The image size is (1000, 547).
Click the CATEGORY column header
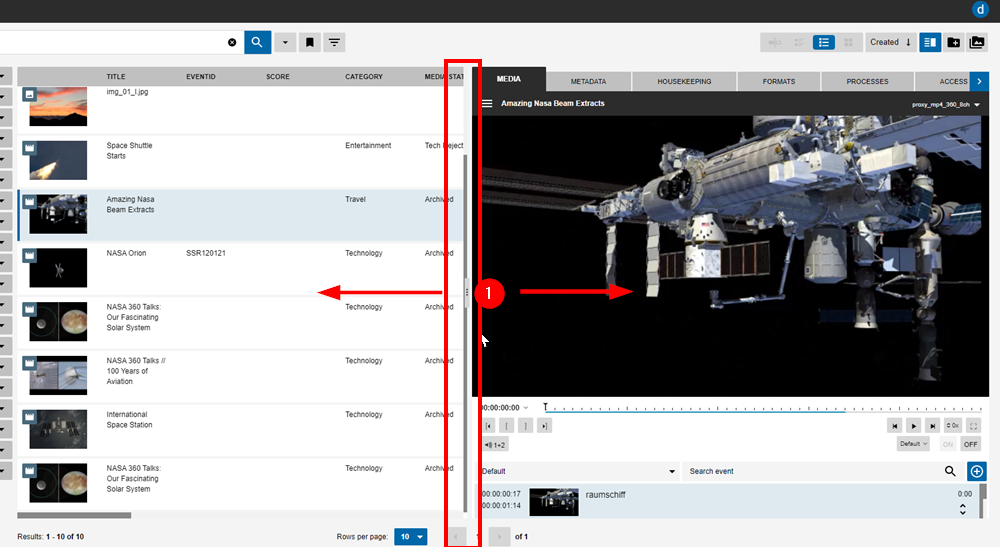(x=364, y=76)
